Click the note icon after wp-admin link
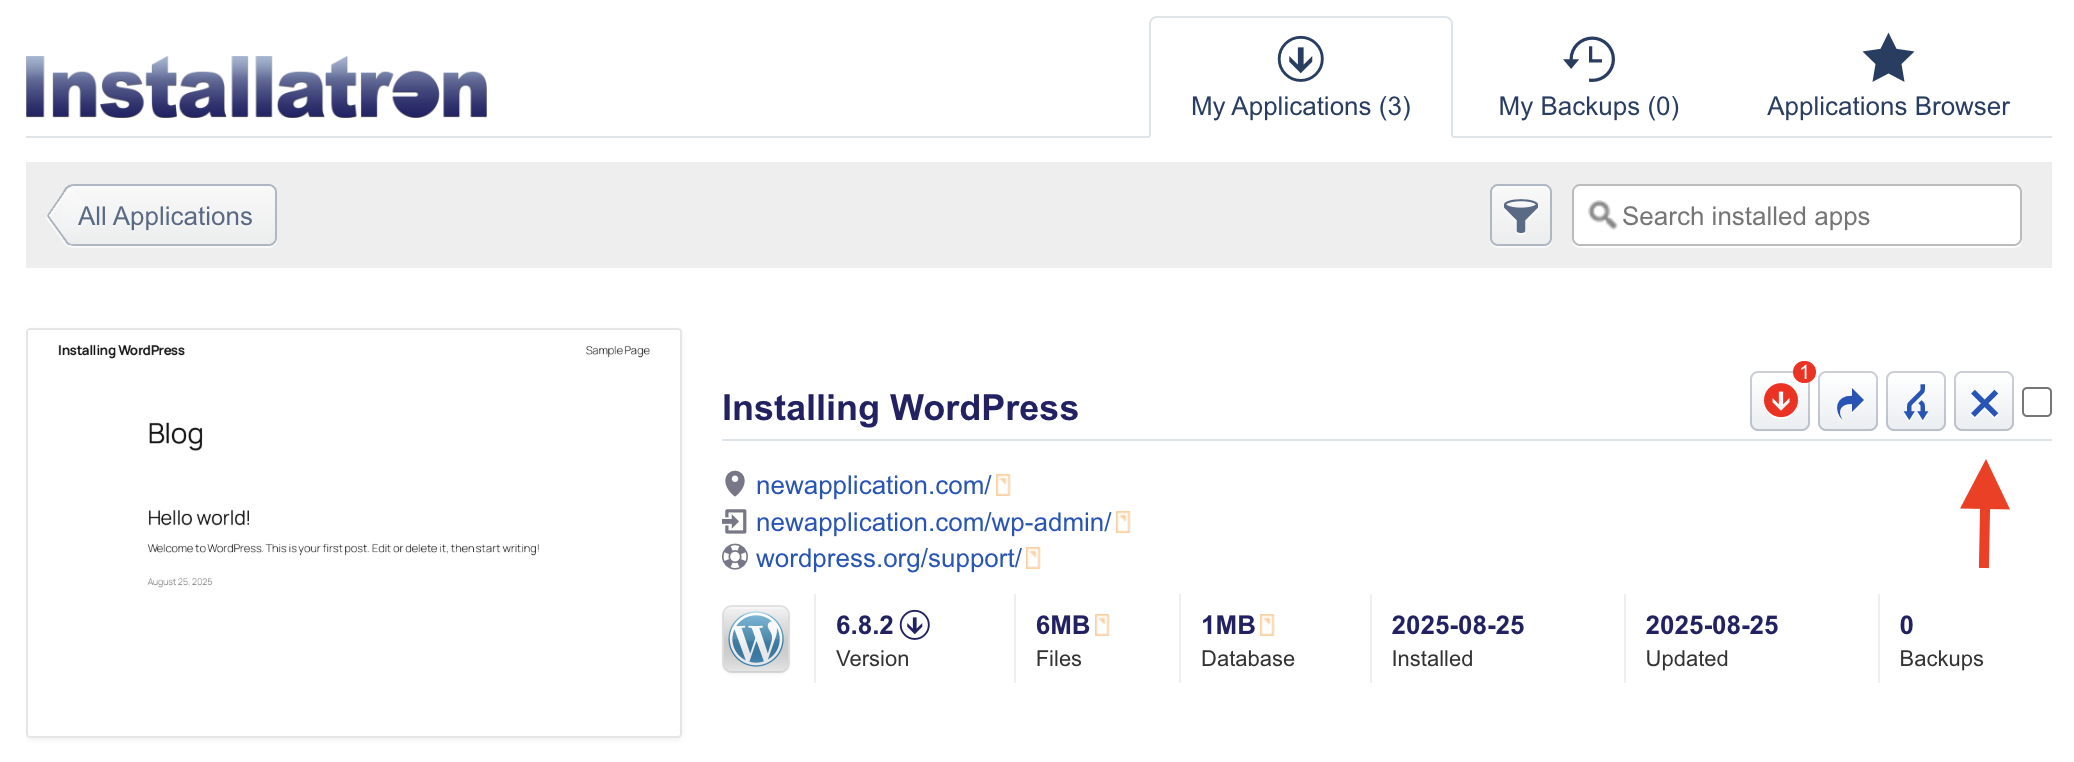The image size is (2074, 762). pos(1123,522)
